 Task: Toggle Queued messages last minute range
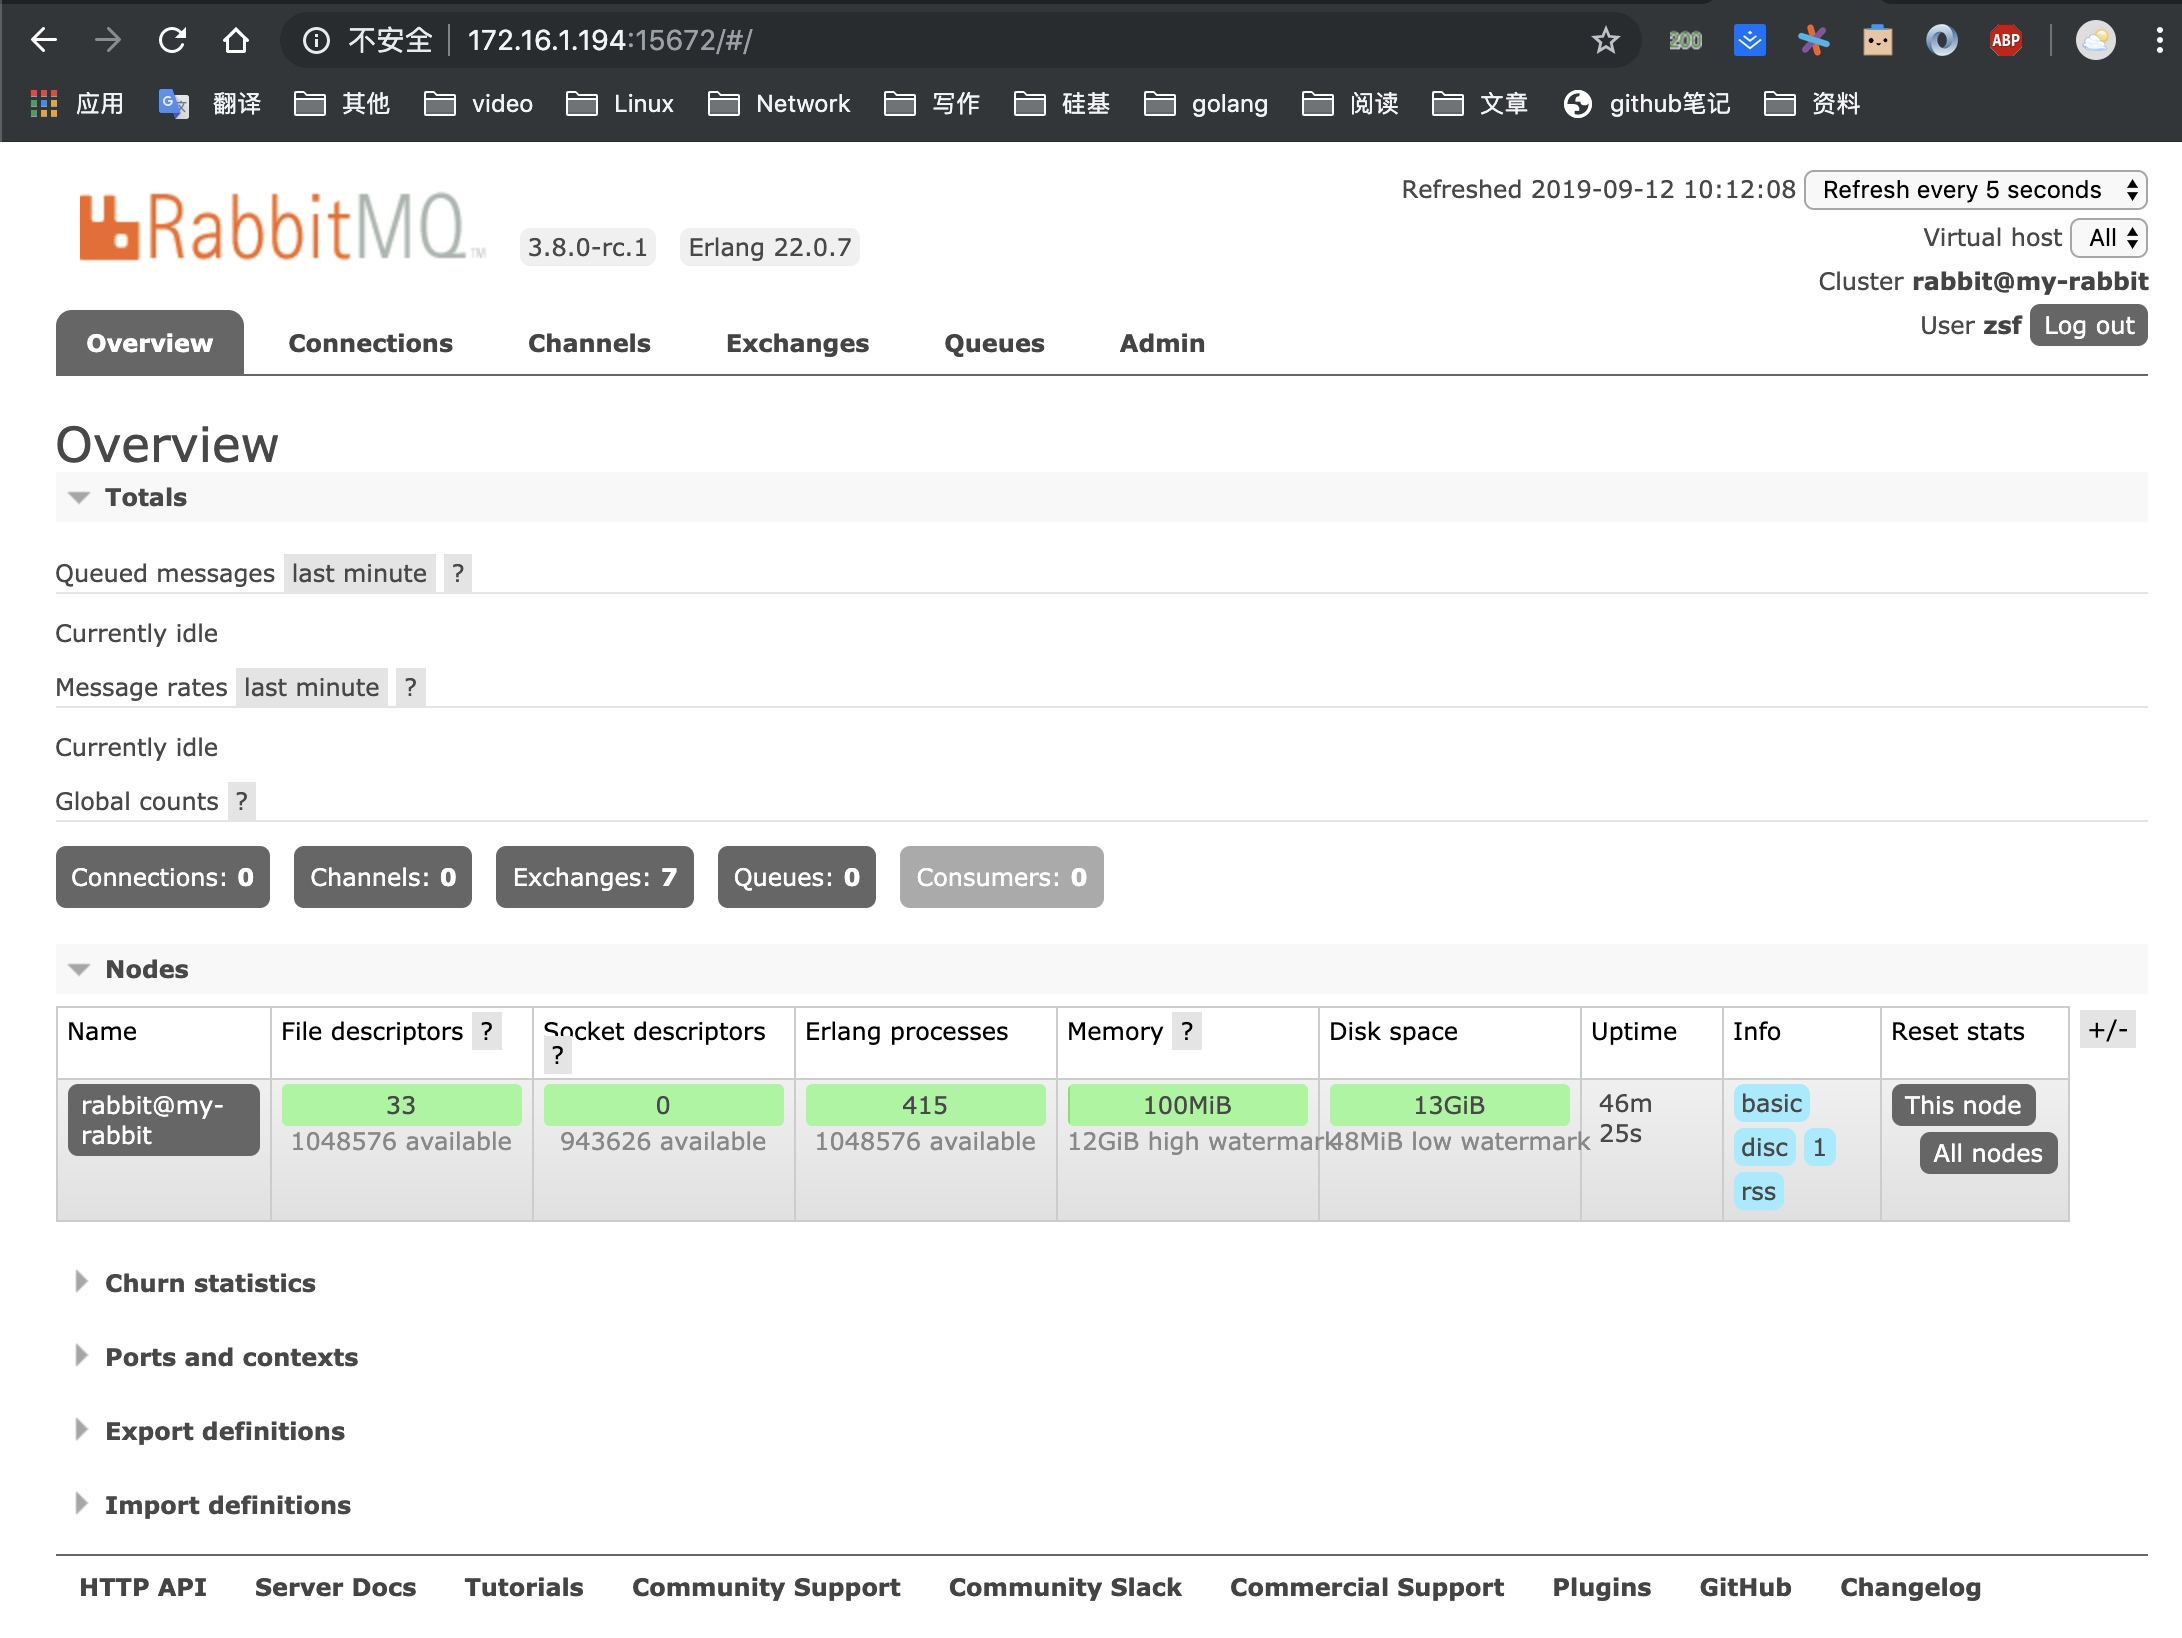pos(359,573)
